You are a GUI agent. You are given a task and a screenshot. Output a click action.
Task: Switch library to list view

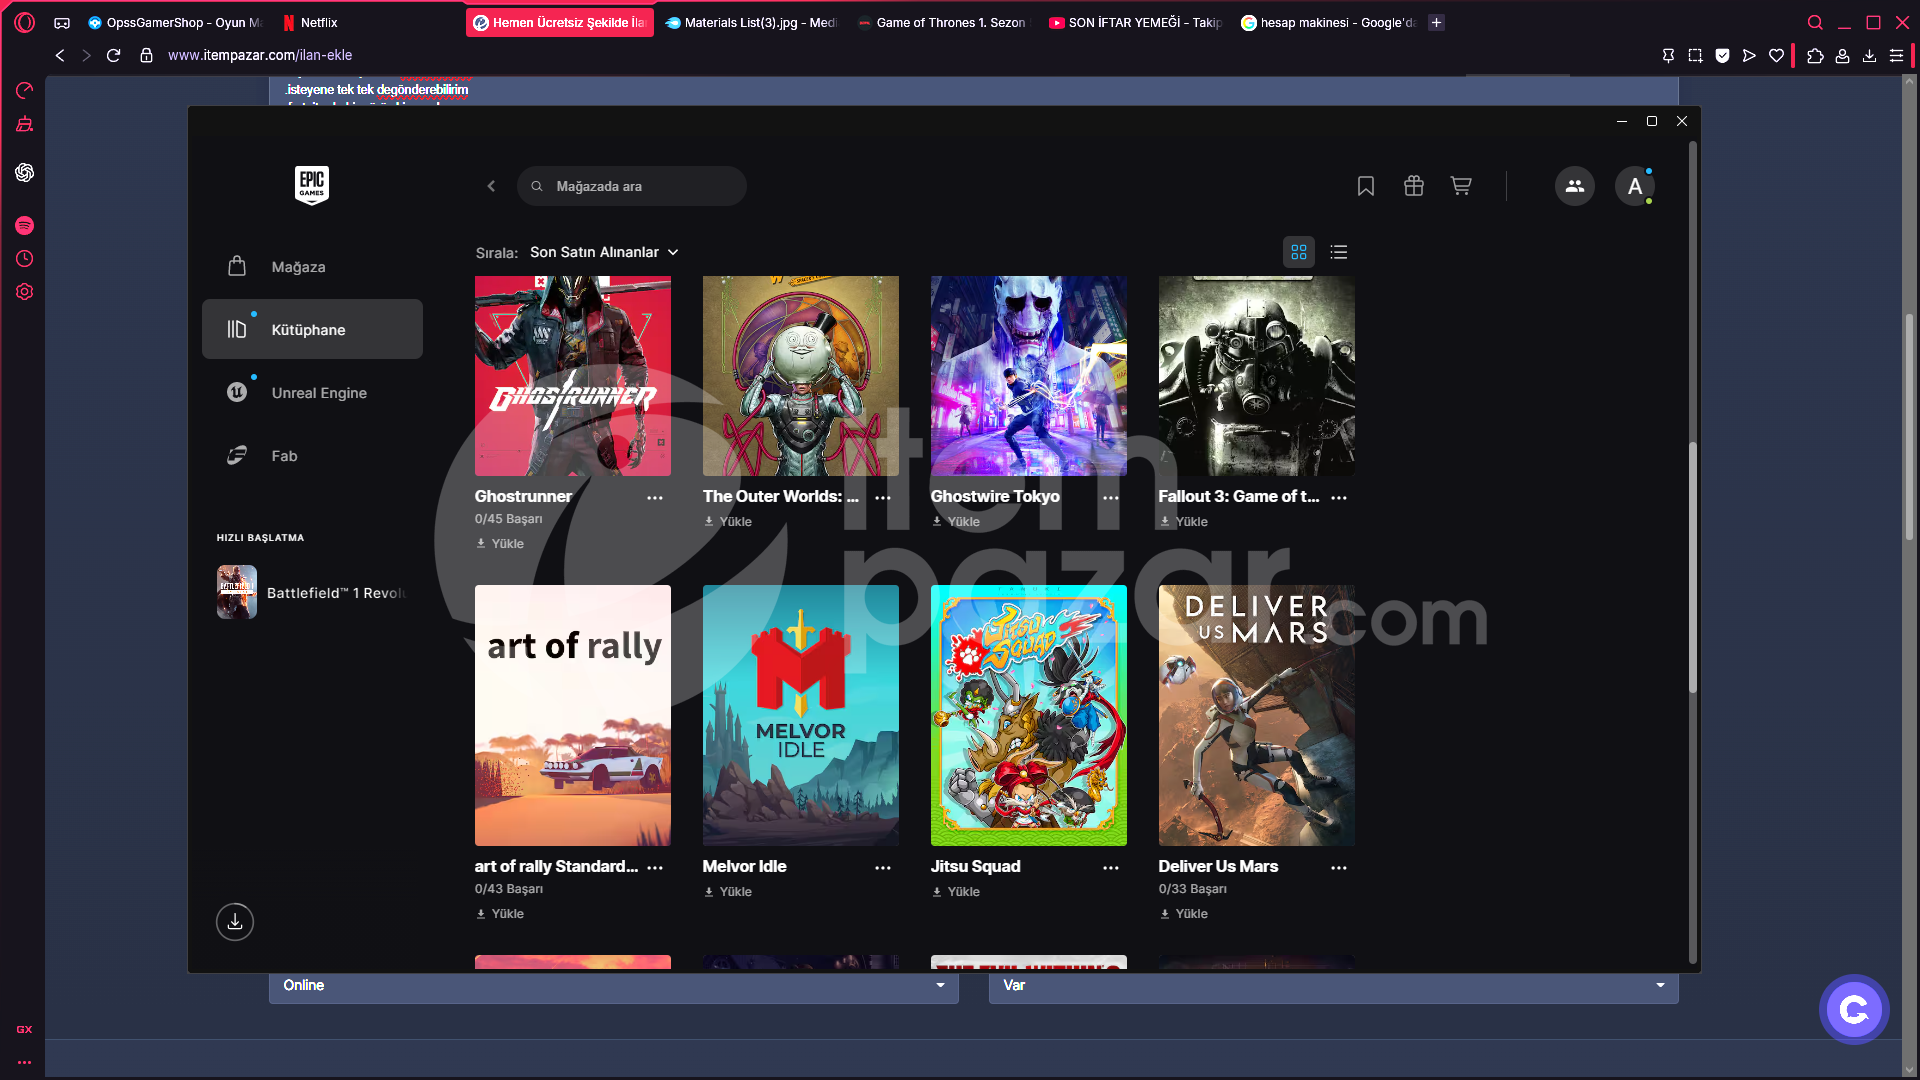(x=1339, y=252)
